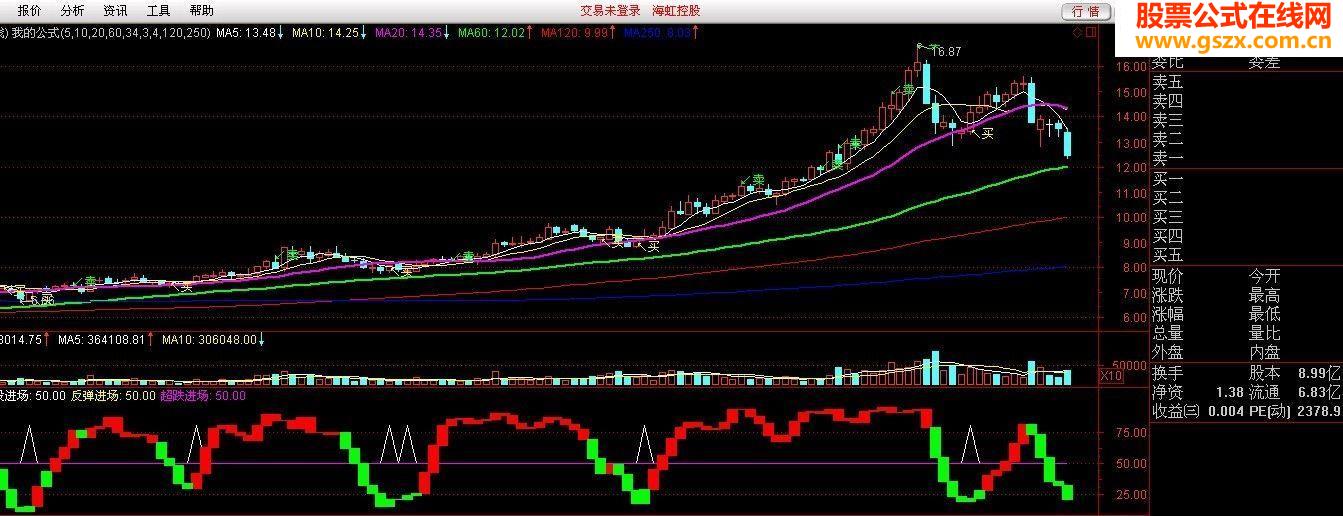Click the 涨幅 field label
Image resolution: width=1343 pixels, height=516 pixels.
(x=1167, y=315)
